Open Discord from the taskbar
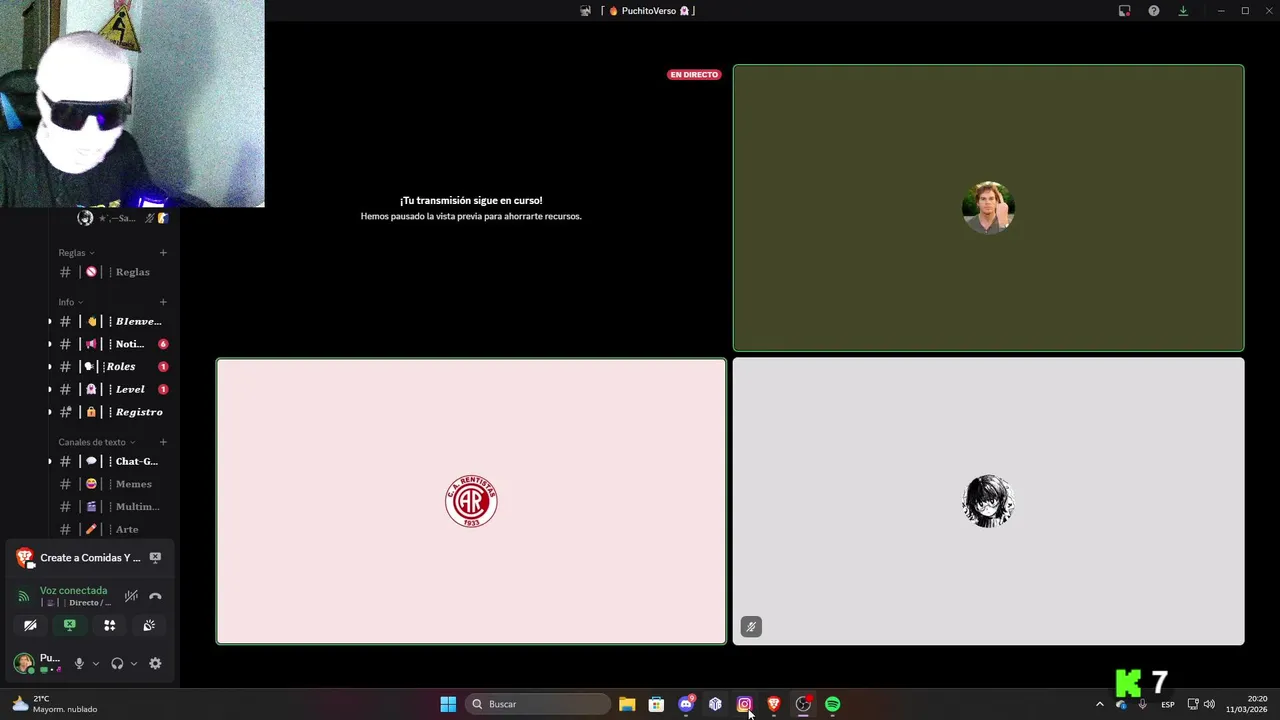This screenshot has width=1280, height=720. [686, 704]
